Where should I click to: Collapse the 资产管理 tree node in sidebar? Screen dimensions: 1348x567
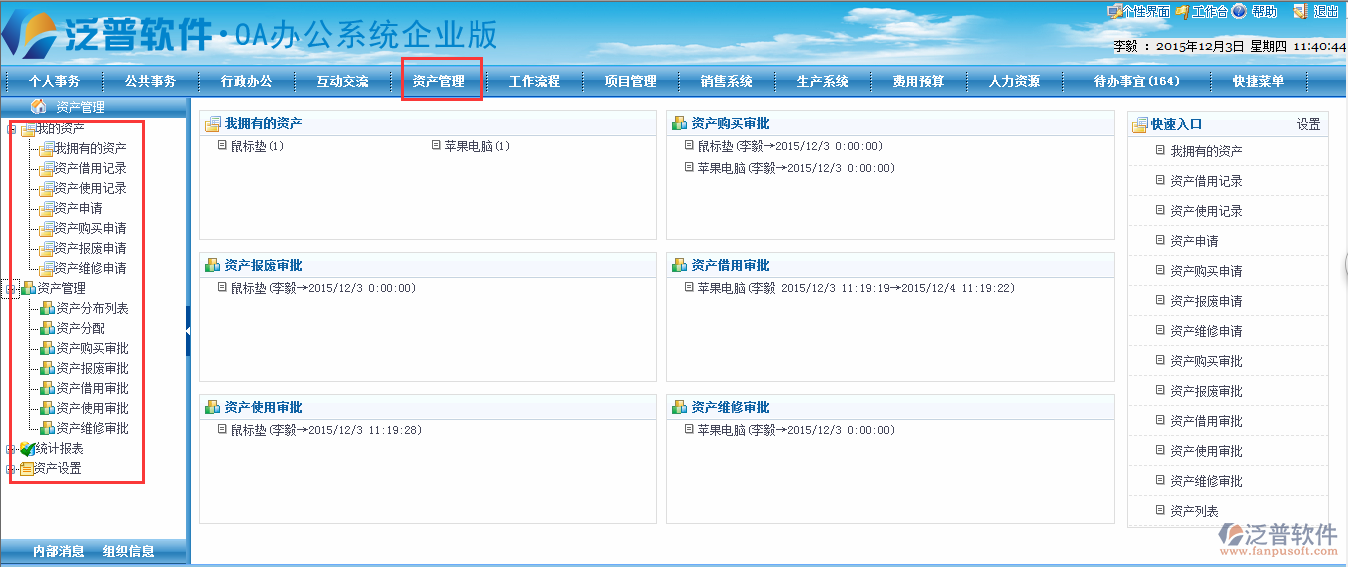(x=12, y=289)
